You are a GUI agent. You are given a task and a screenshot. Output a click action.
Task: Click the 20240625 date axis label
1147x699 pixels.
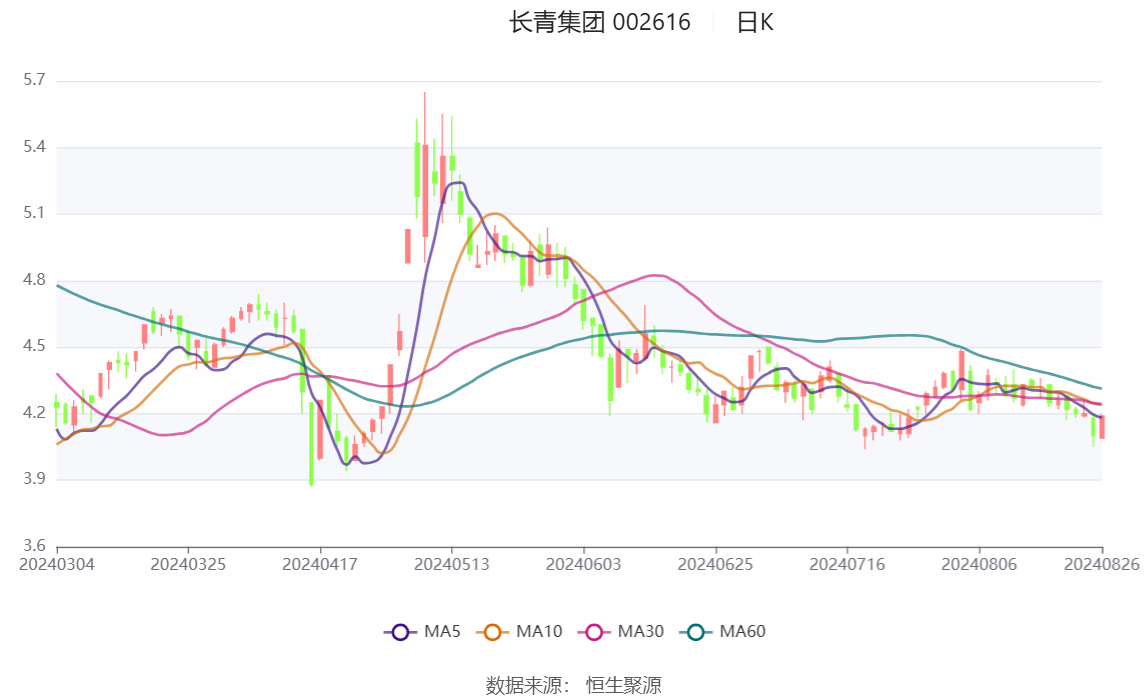[715, 564]
